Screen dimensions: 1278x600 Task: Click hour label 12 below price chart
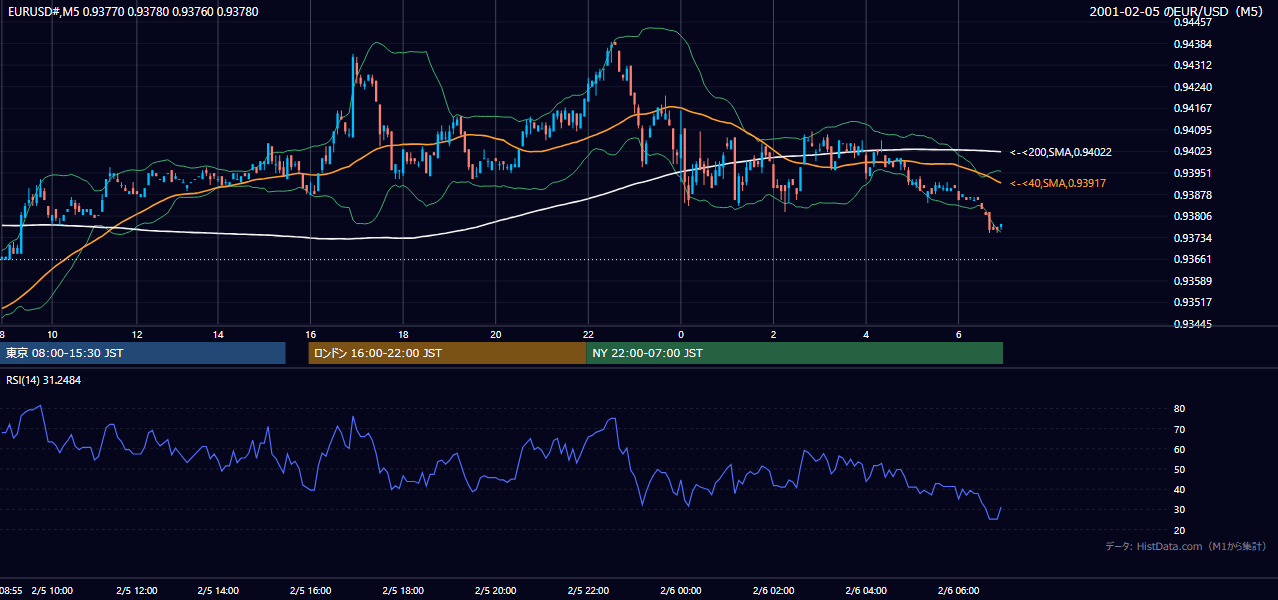coord(136,334)
